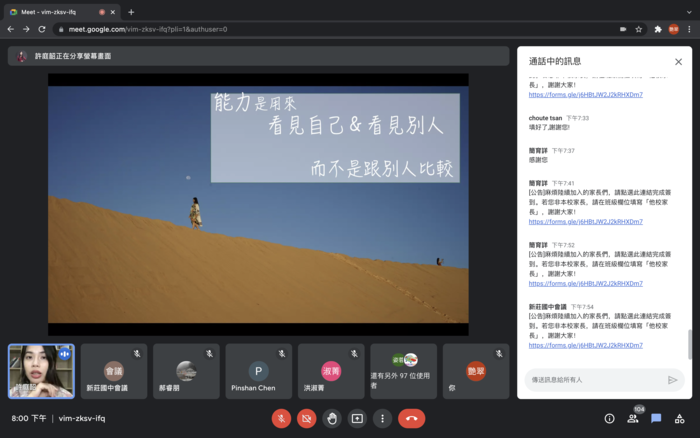Open the forms link under the 7:52 announcement
The image size is (700, 438).
pos(586,284)
